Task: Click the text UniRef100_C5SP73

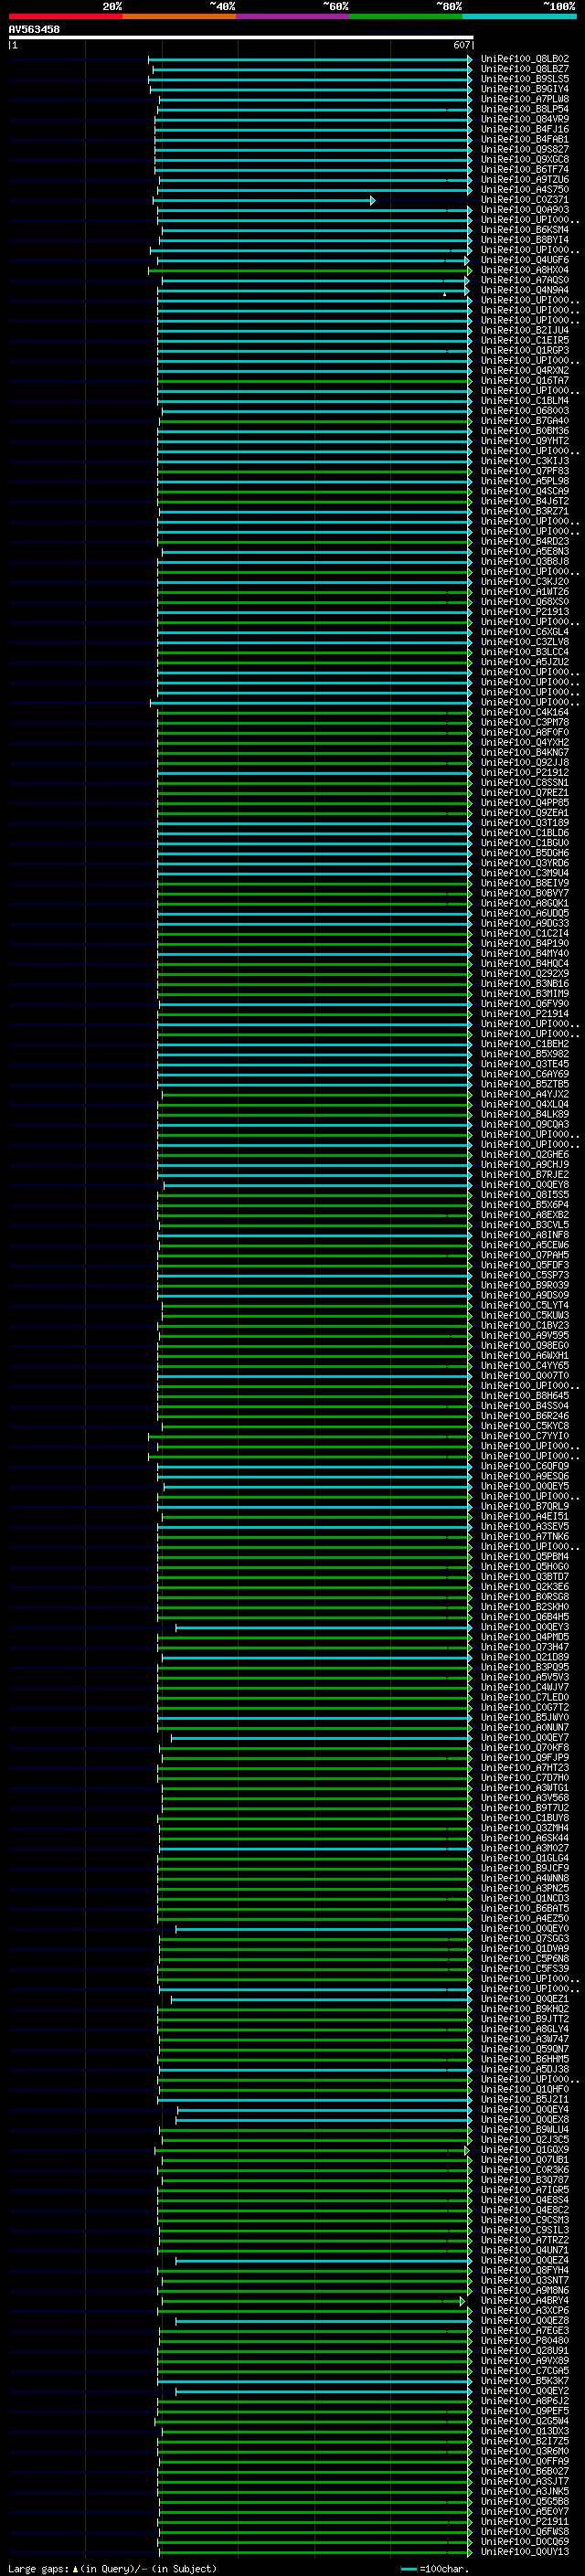Action: click(x=525, y=1275)
